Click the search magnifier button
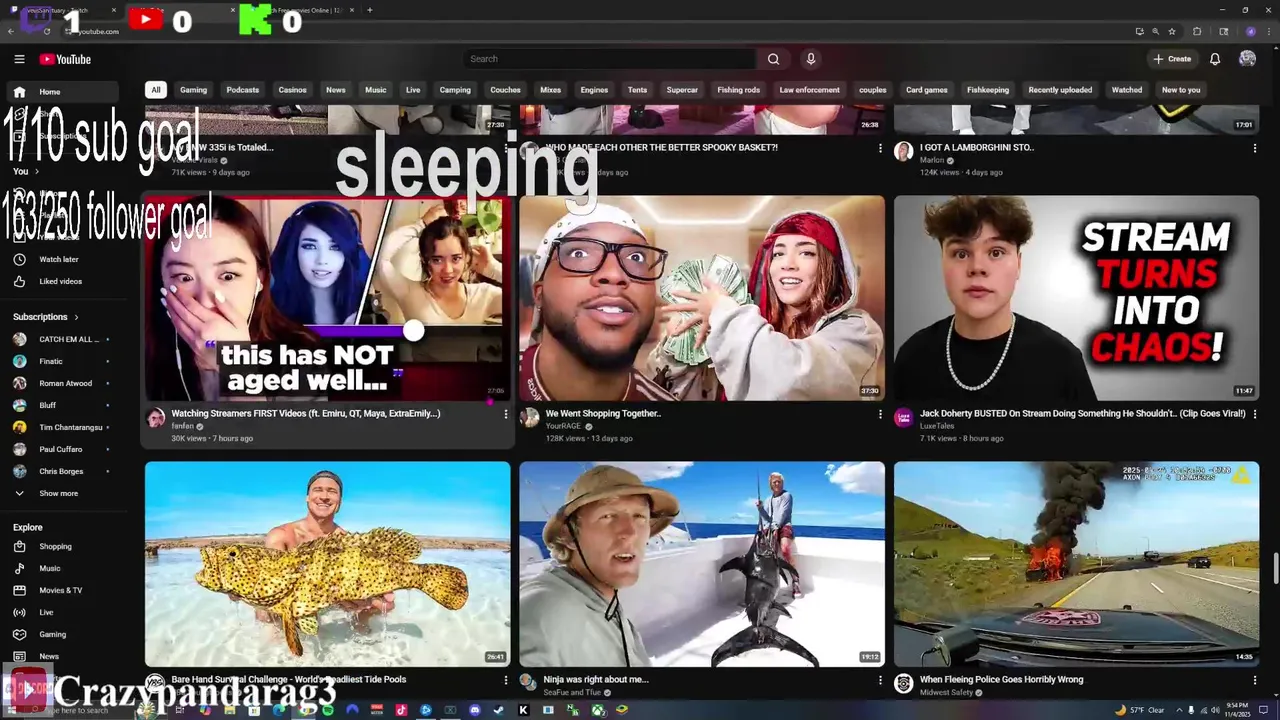The image size is (1280, 720). pos(773,59)
